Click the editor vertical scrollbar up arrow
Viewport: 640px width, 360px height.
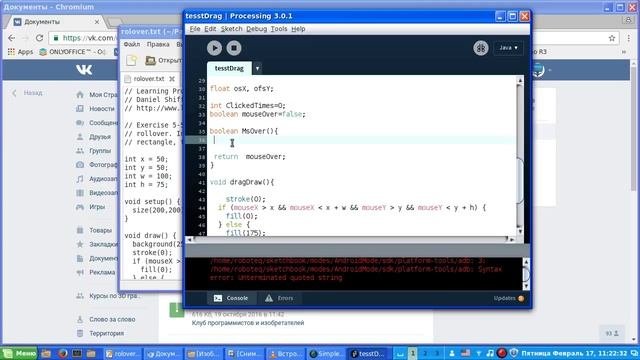520,80
